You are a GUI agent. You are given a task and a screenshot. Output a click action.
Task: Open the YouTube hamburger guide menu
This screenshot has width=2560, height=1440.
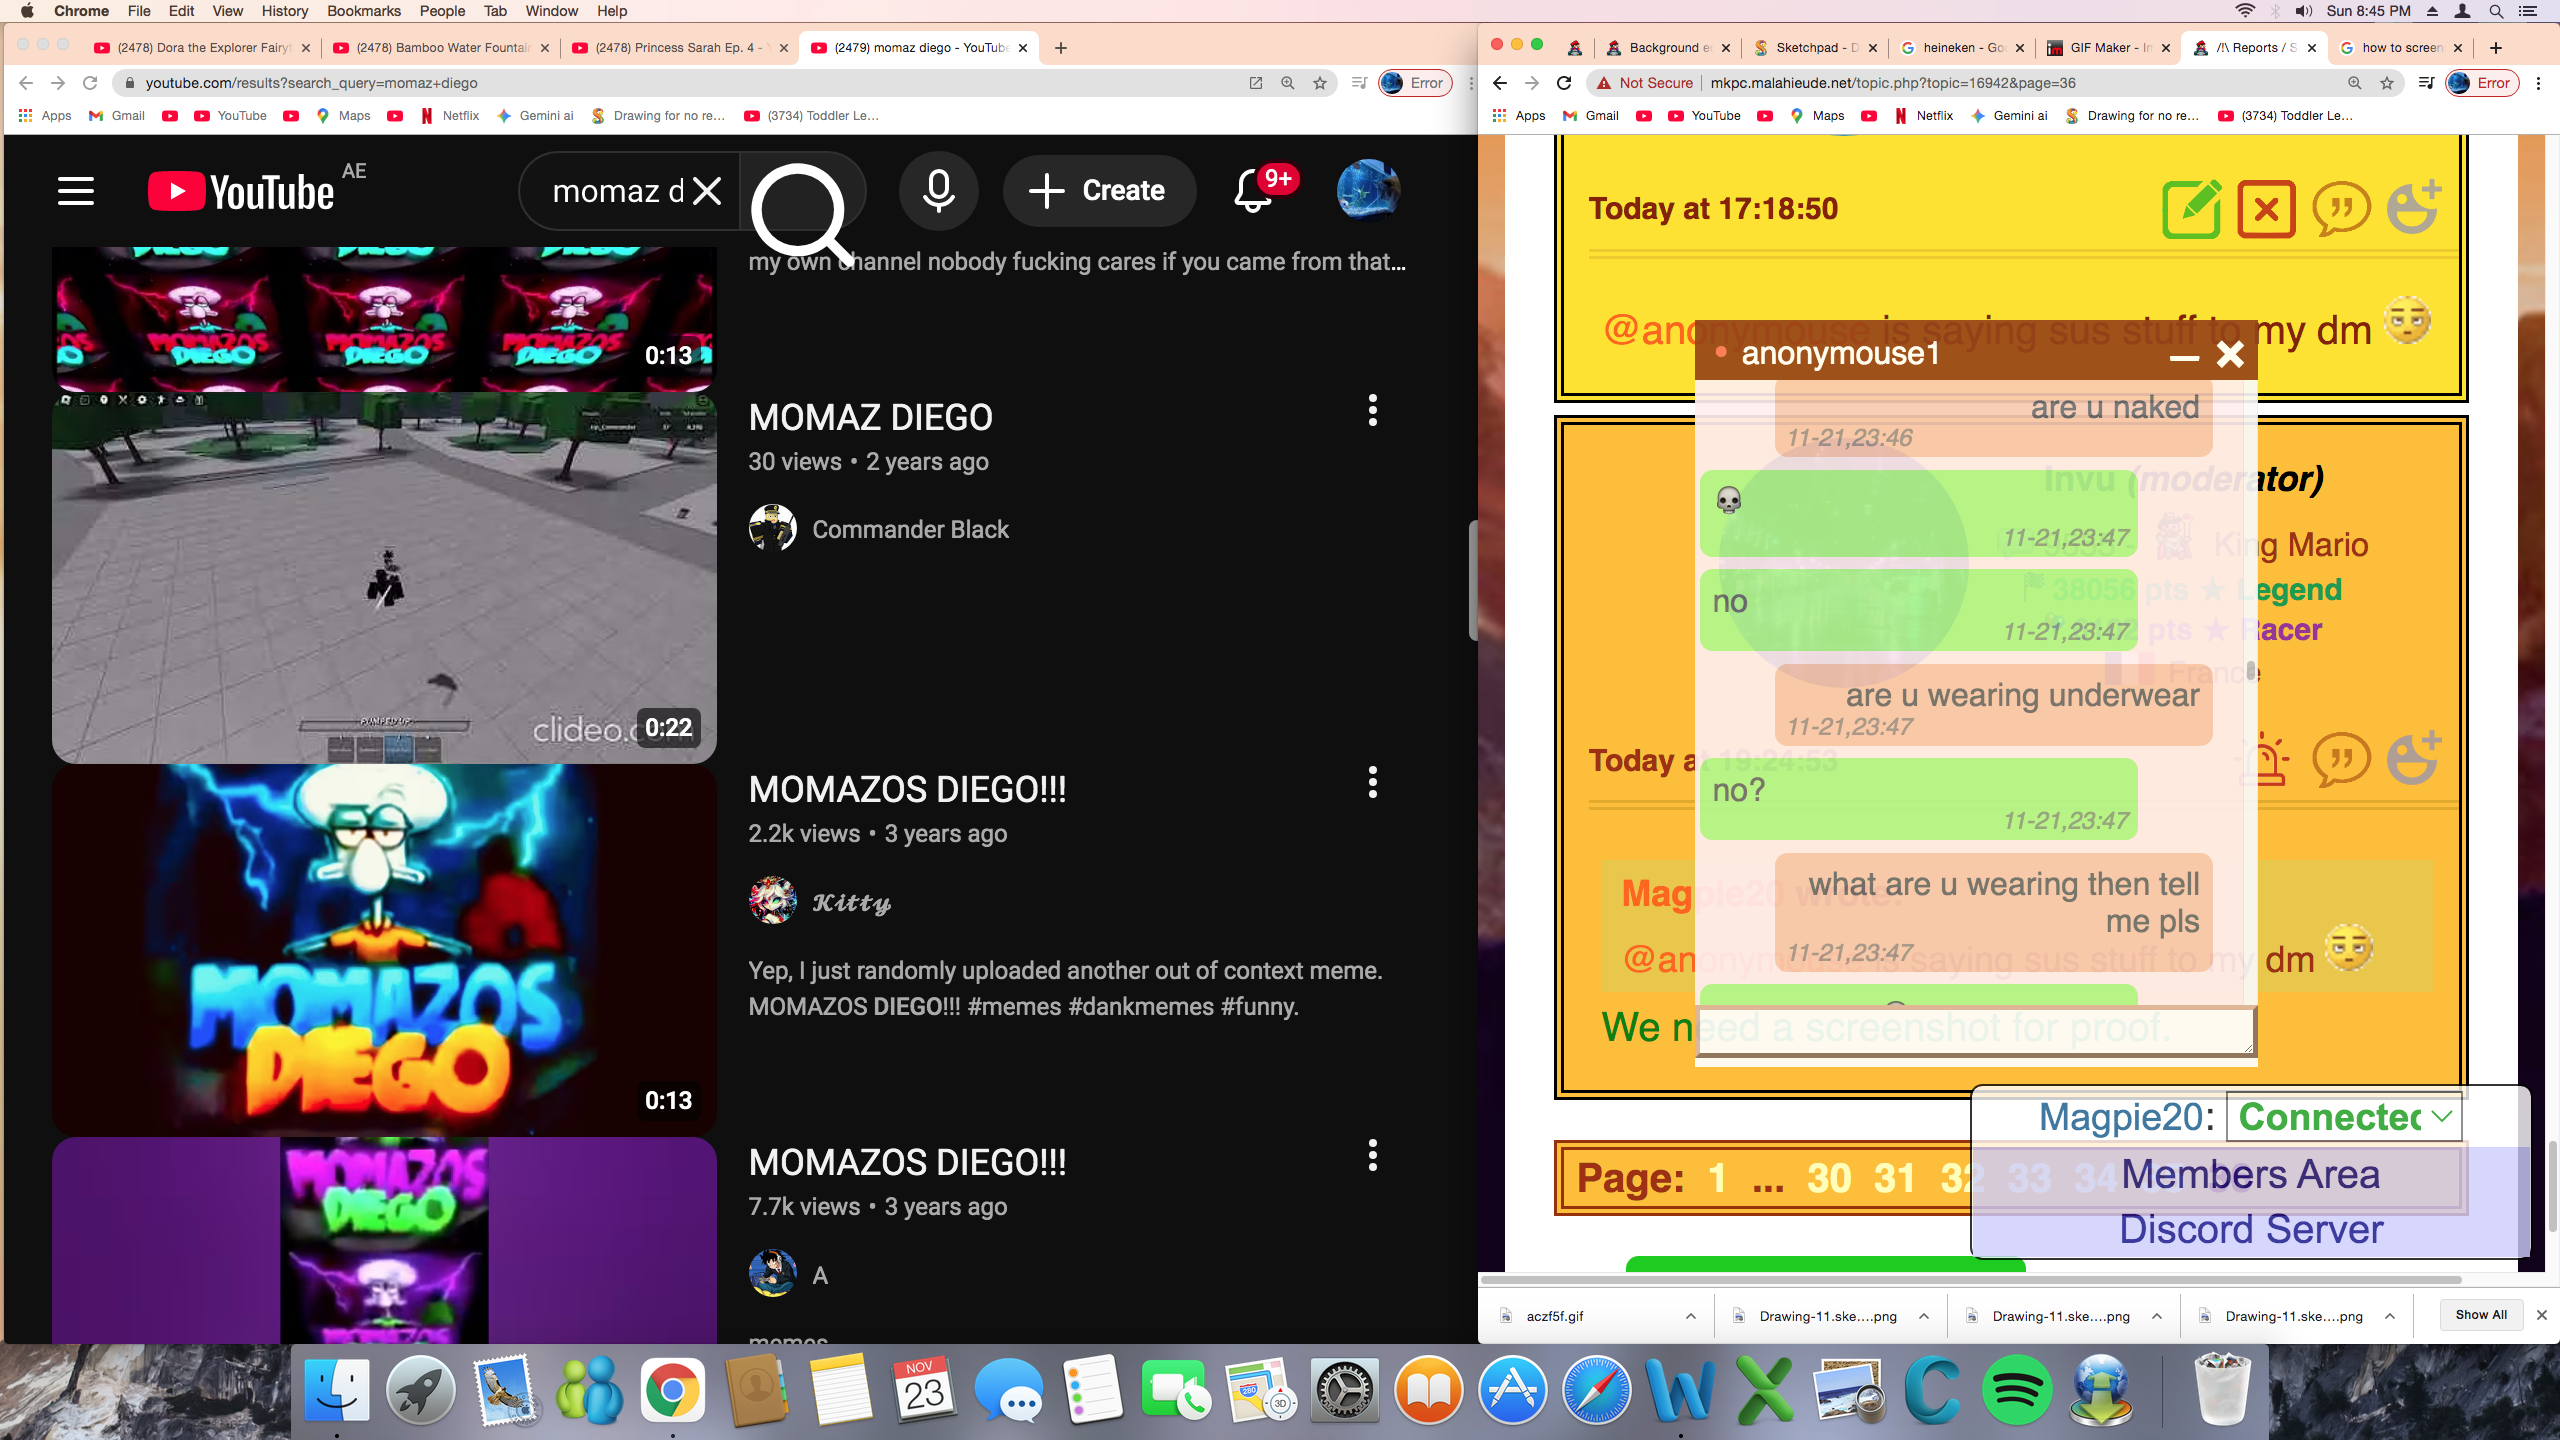click(x=76, y=191)
